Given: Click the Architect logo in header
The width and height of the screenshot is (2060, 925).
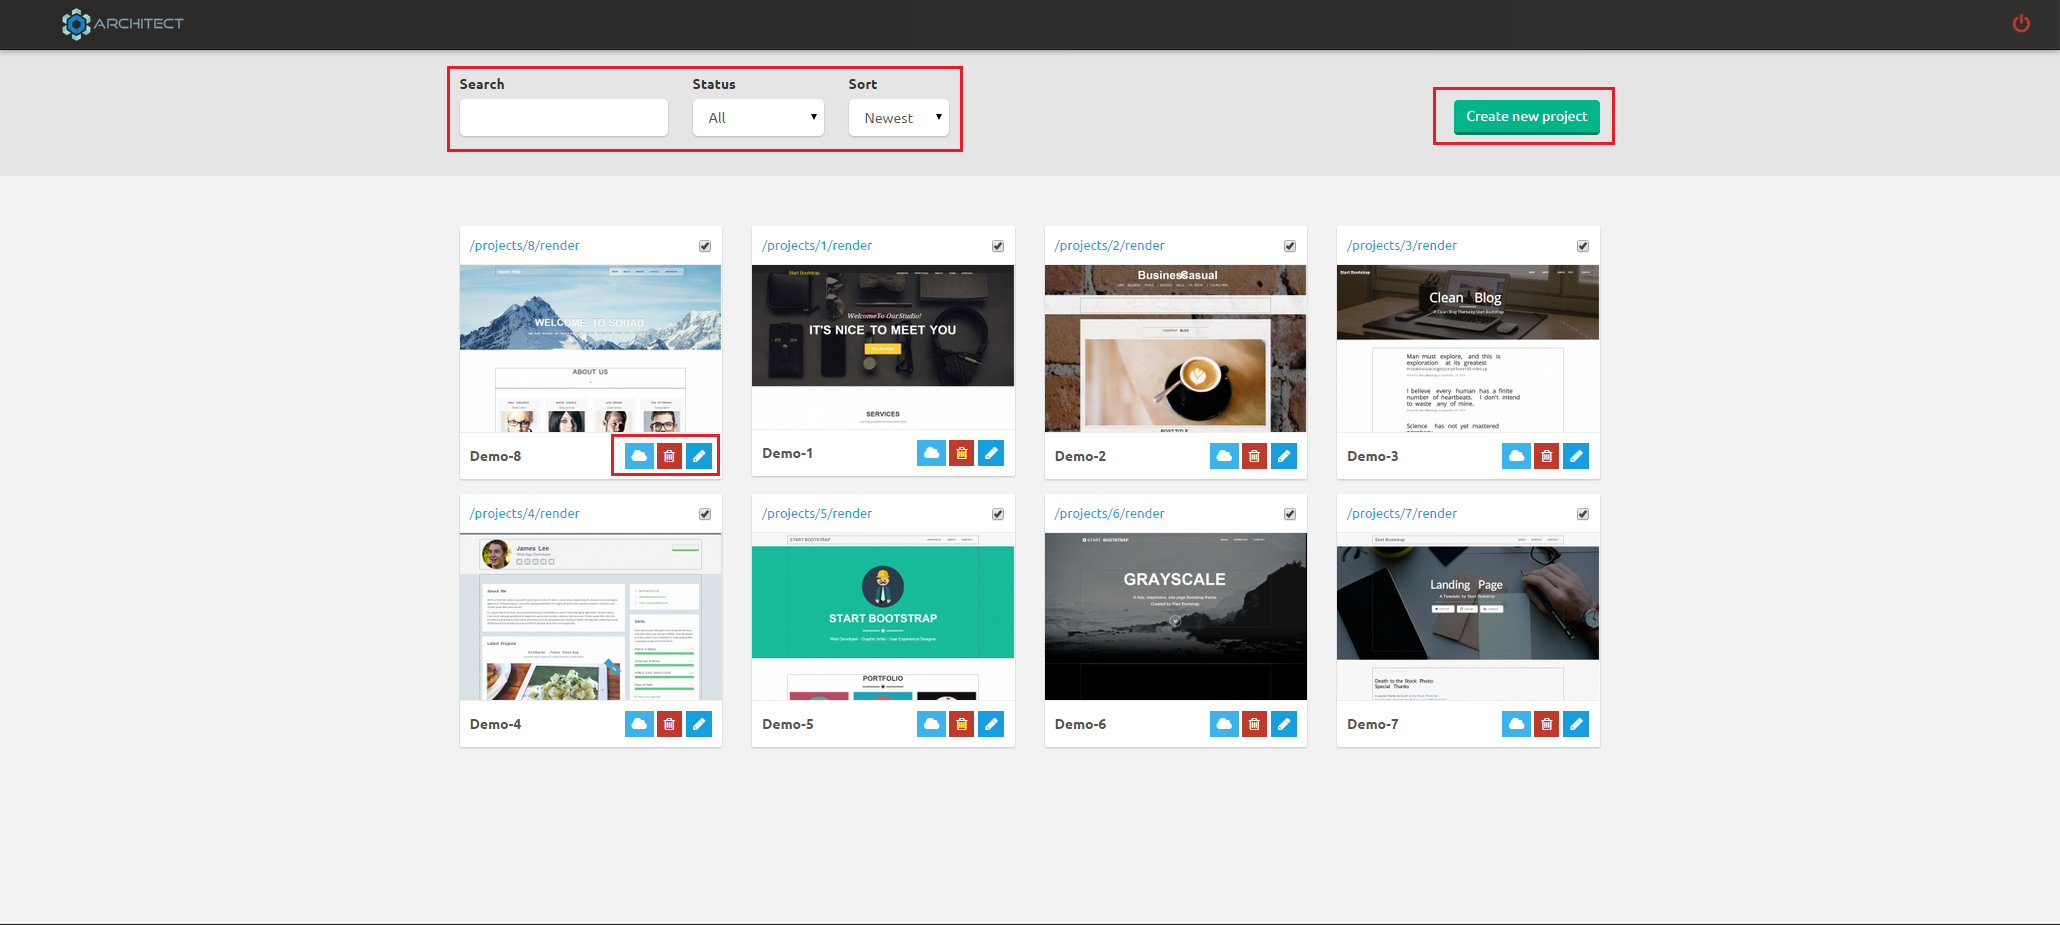Looking at the screenshot, I should tap(123, 23).
